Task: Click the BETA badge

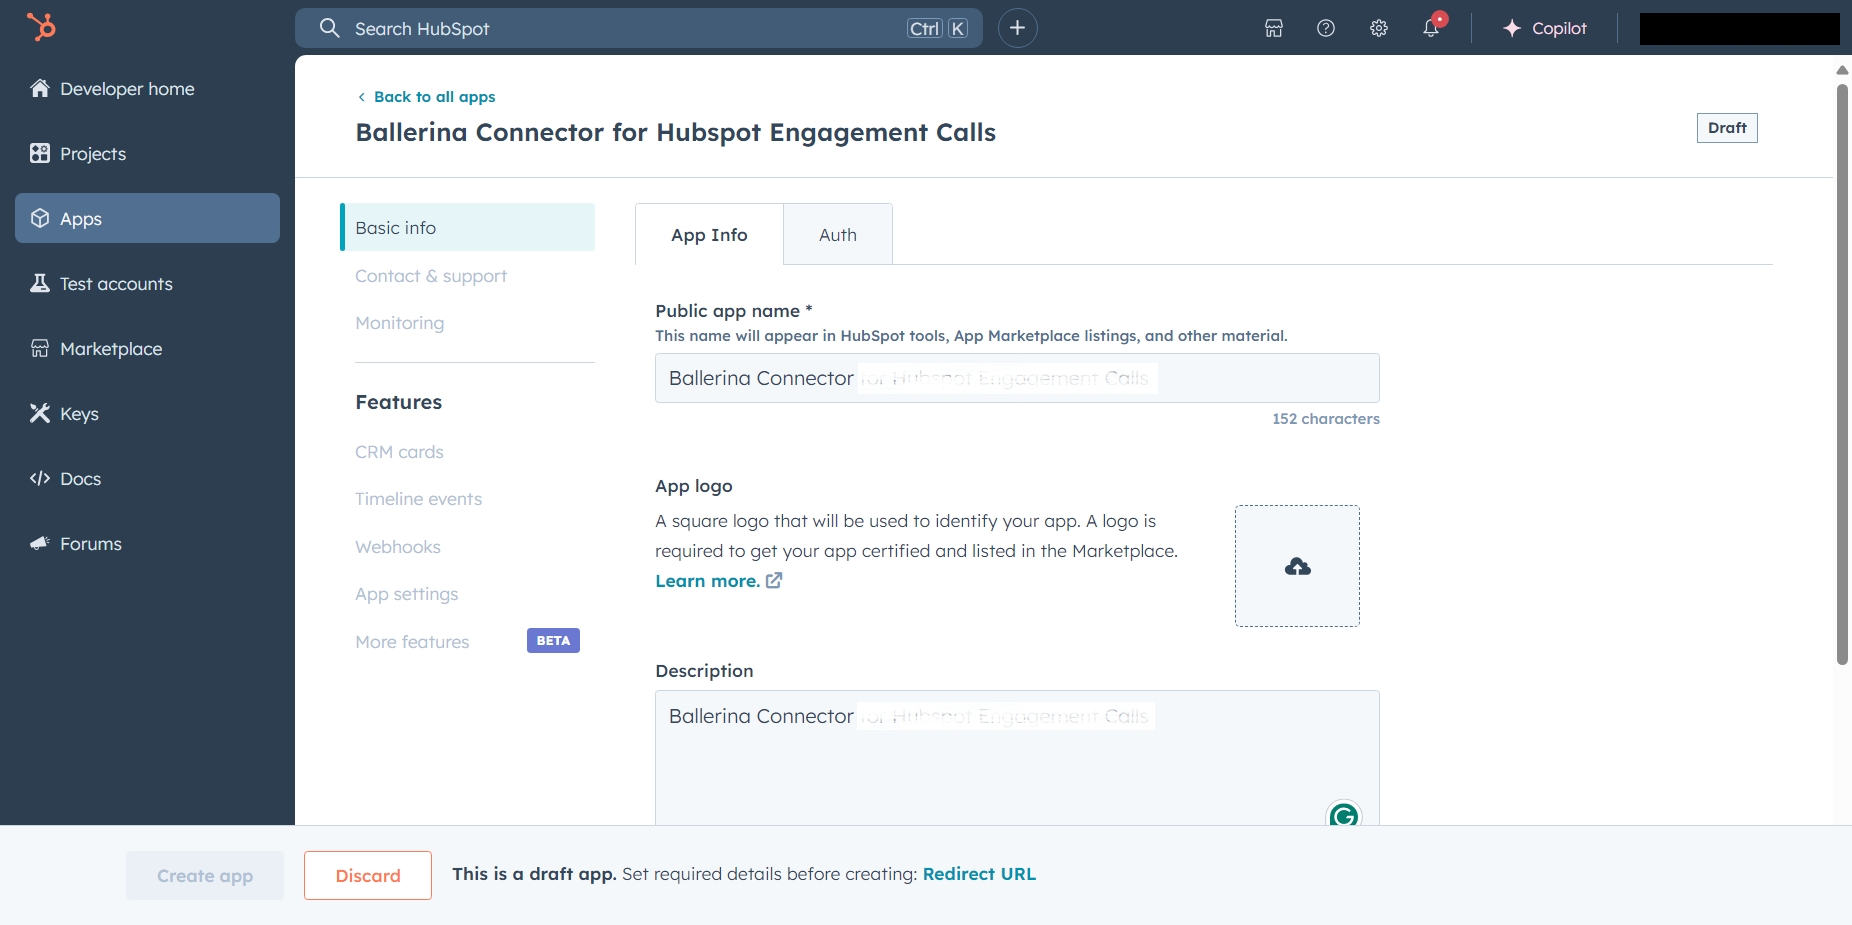Action: click(553, 641)
